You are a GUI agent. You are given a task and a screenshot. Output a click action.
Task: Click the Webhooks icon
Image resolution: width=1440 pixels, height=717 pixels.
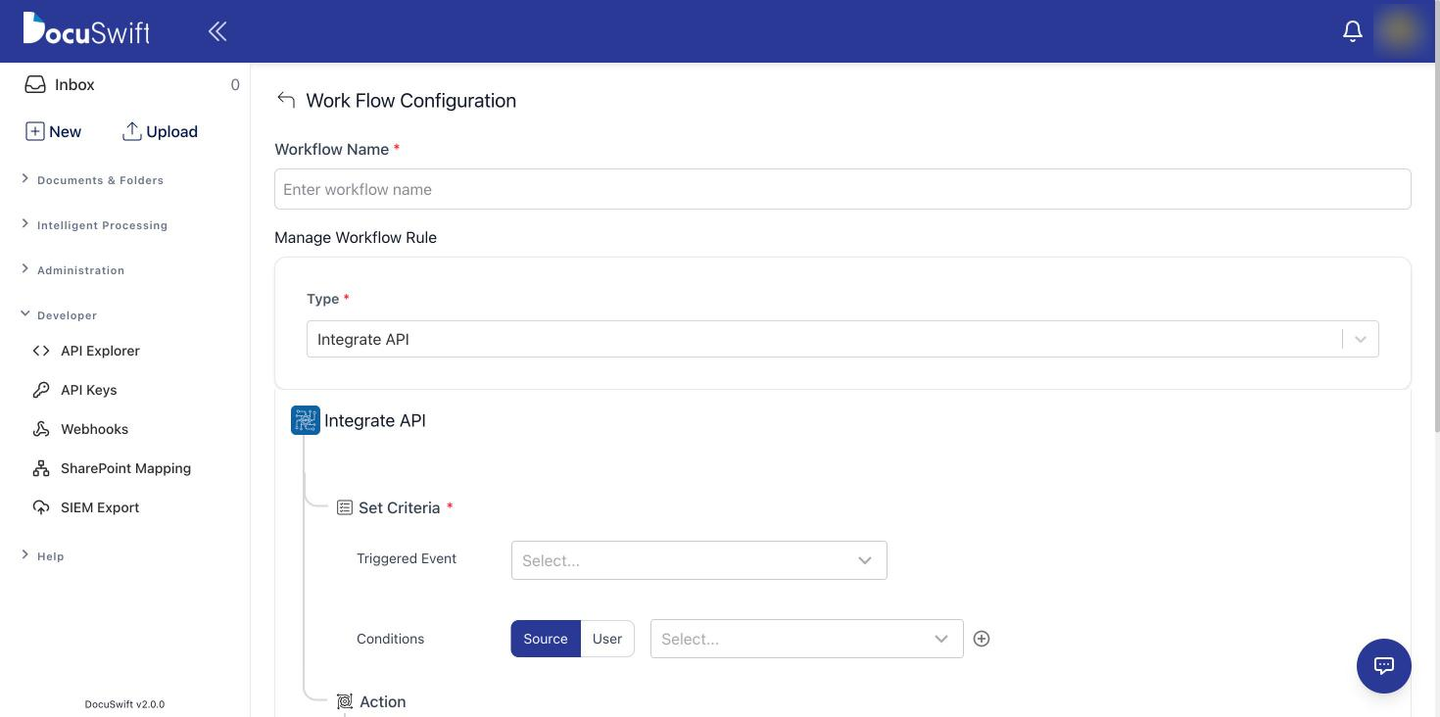41,429
